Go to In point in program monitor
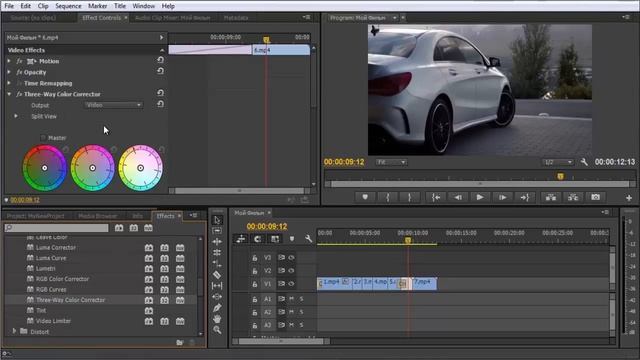 tap(436, 198)
